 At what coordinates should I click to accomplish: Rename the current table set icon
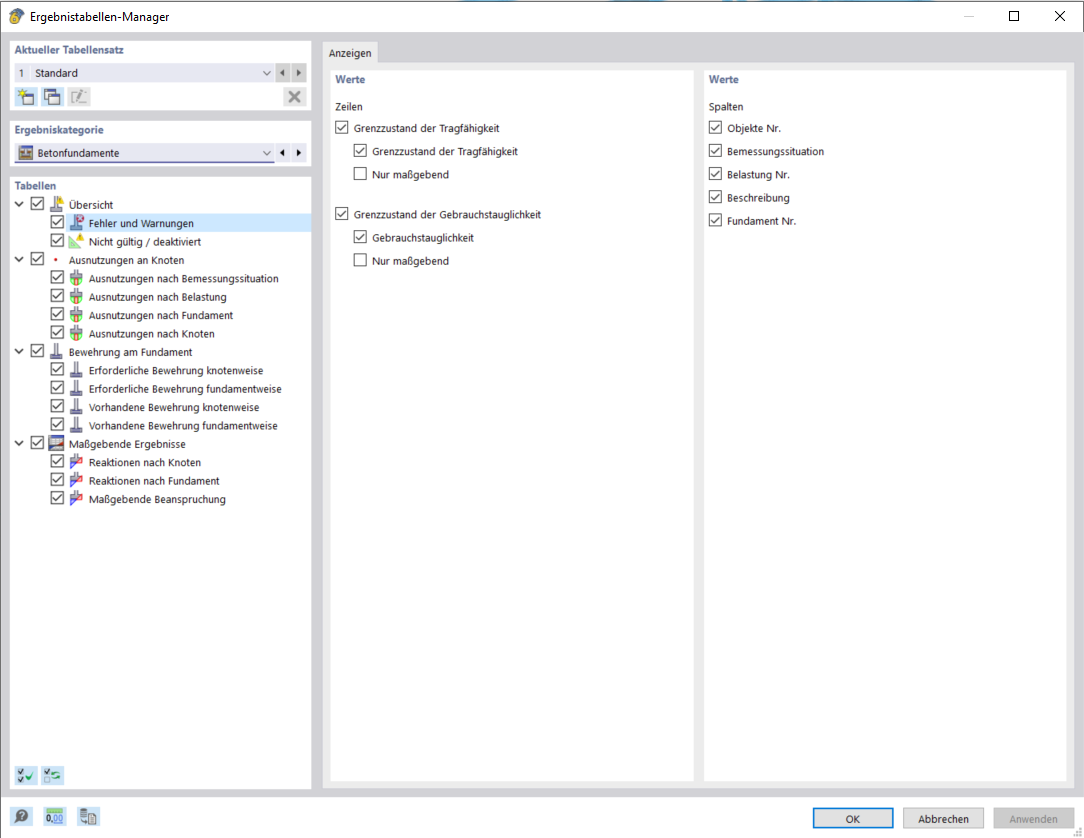[x=79, y=97]
